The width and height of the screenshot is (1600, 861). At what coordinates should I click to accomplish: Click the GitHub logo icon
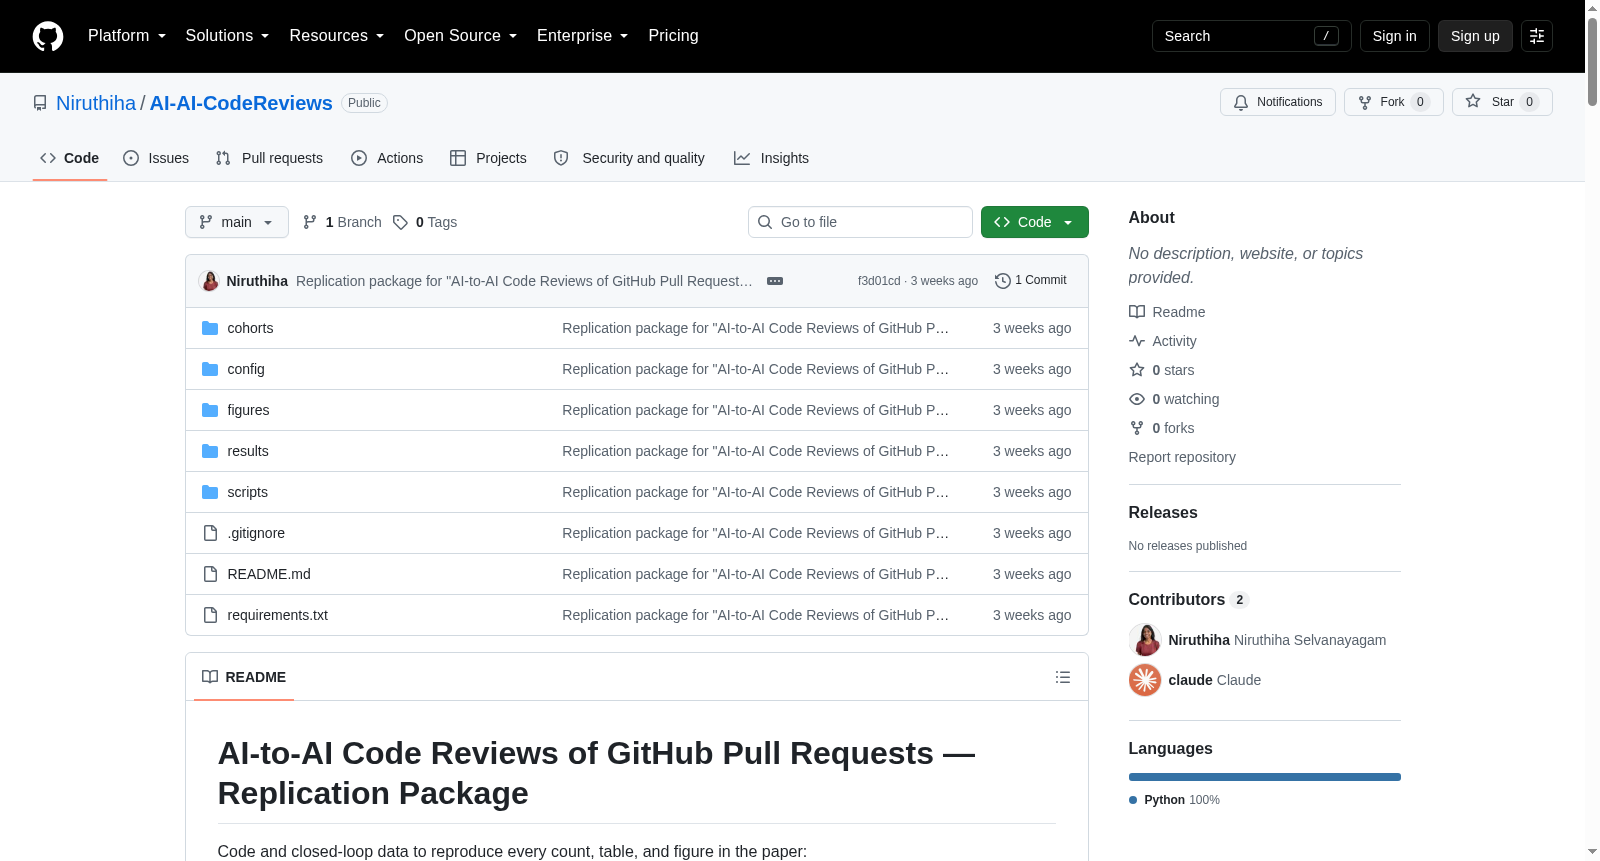tap(48, 36)
